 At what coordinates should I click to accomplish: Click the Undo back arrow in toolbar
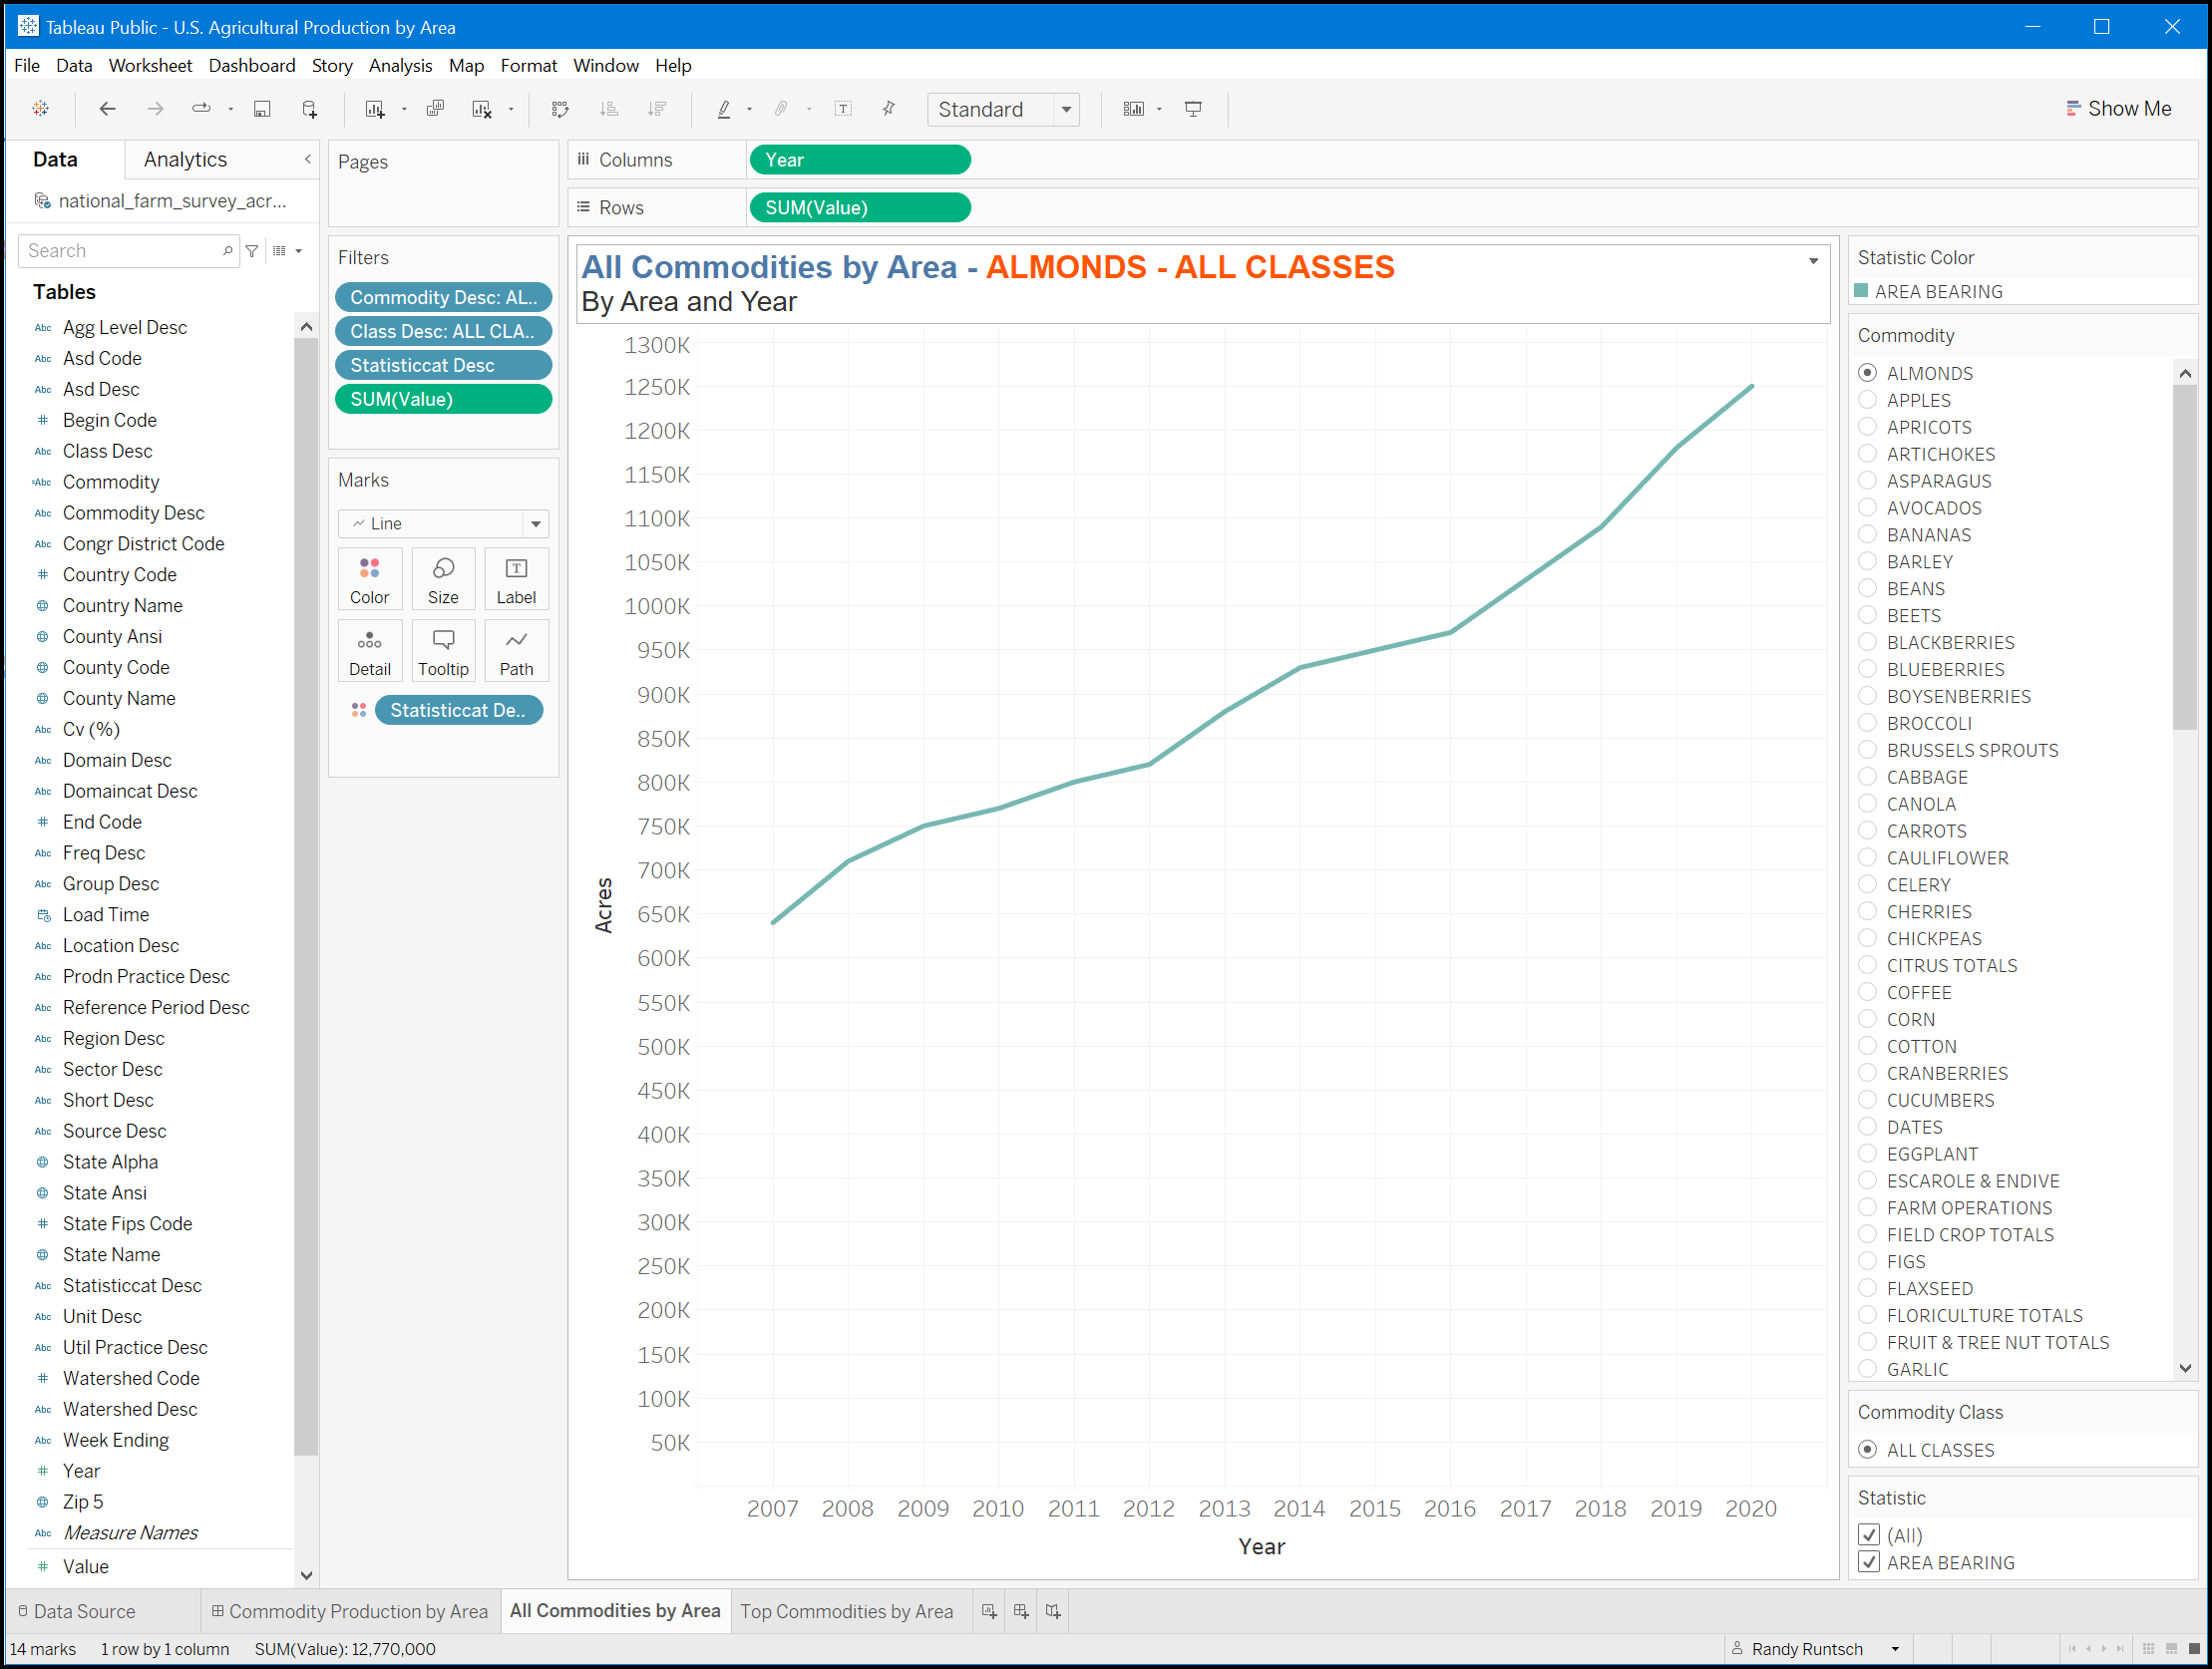(108, 109)
